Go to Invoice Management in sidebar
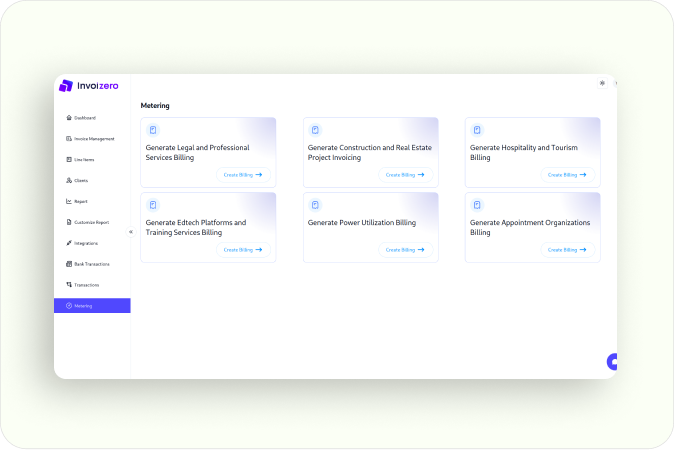Image resolution: width=674 pixels, height=450 pixels. 90,139
